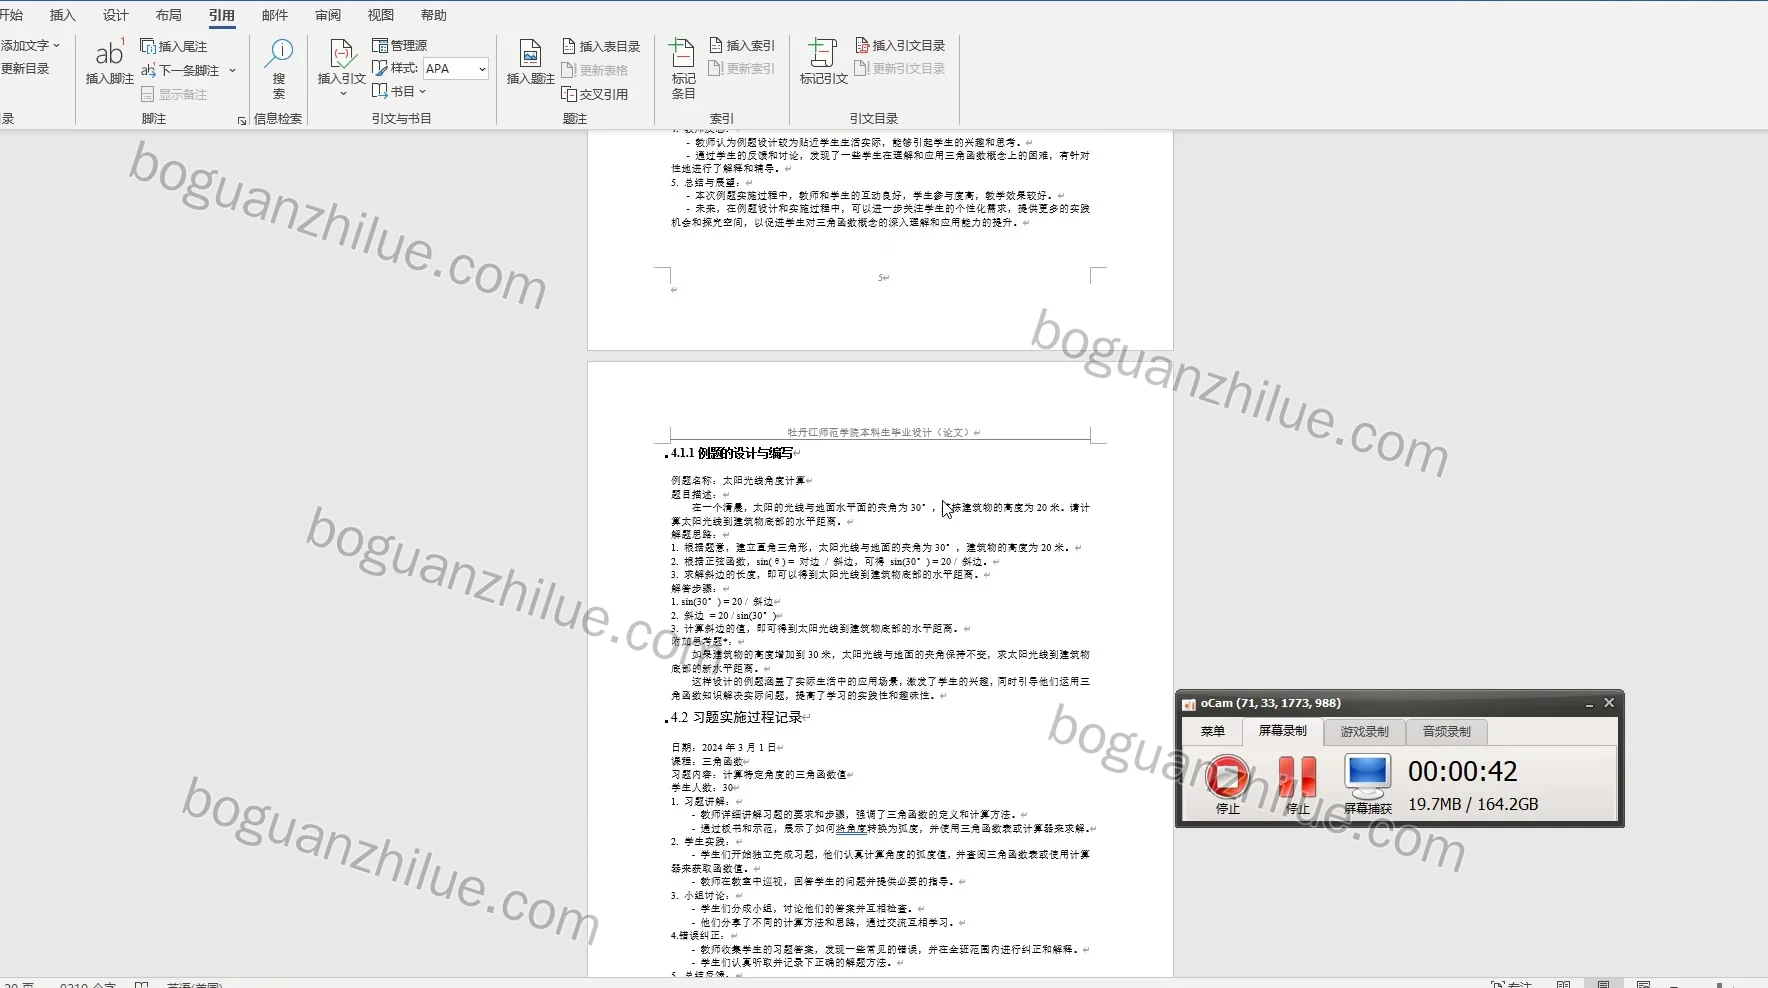Viewport: 1768px width, 988px height.
Task: Click Update Table (更新表格)
Action: [x=595, y=70]
